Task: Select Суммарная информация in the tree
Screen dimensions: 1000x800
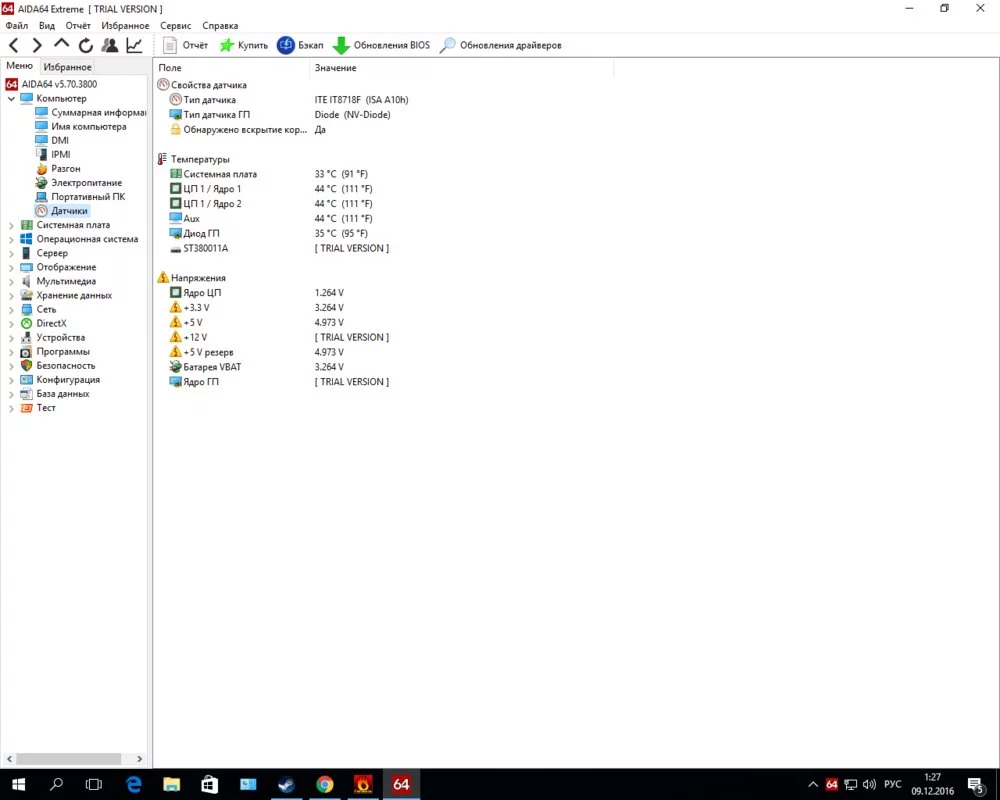Action: (x=91, y=112)
